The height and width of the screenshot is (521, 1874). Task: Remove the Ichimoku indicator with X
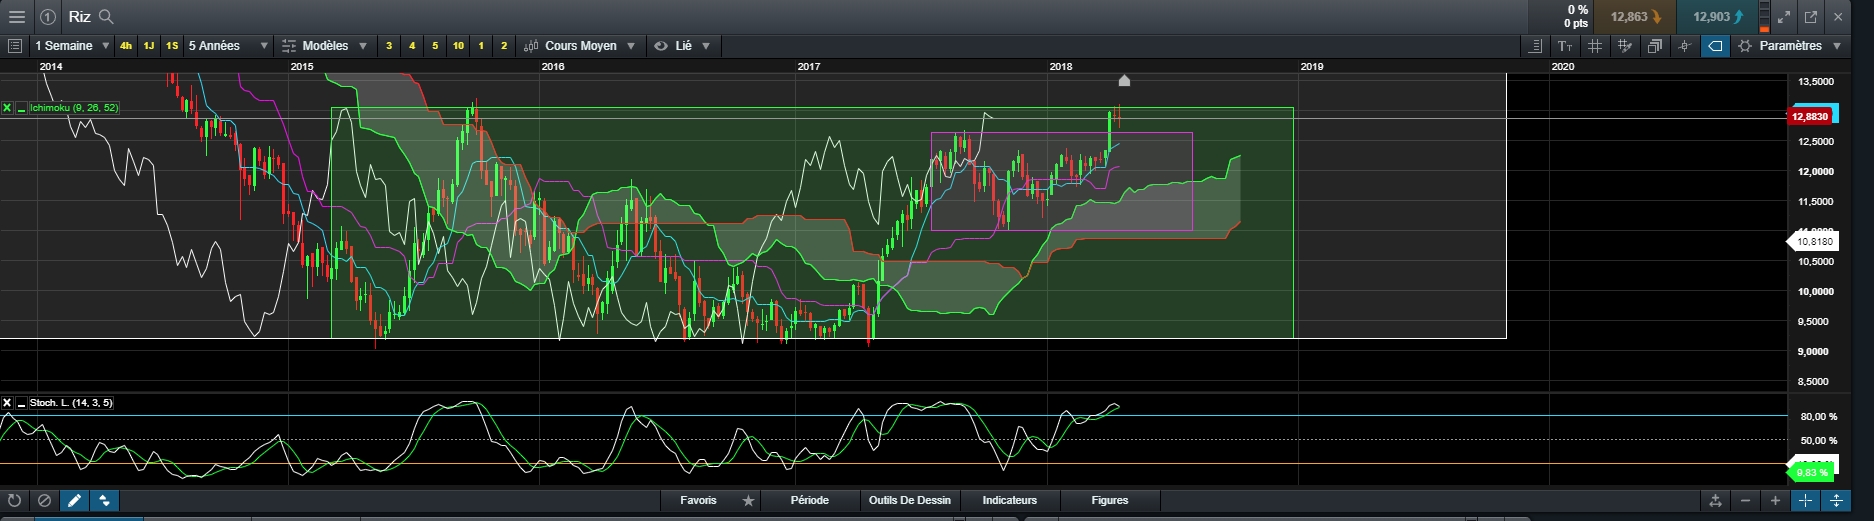point(7,107)
